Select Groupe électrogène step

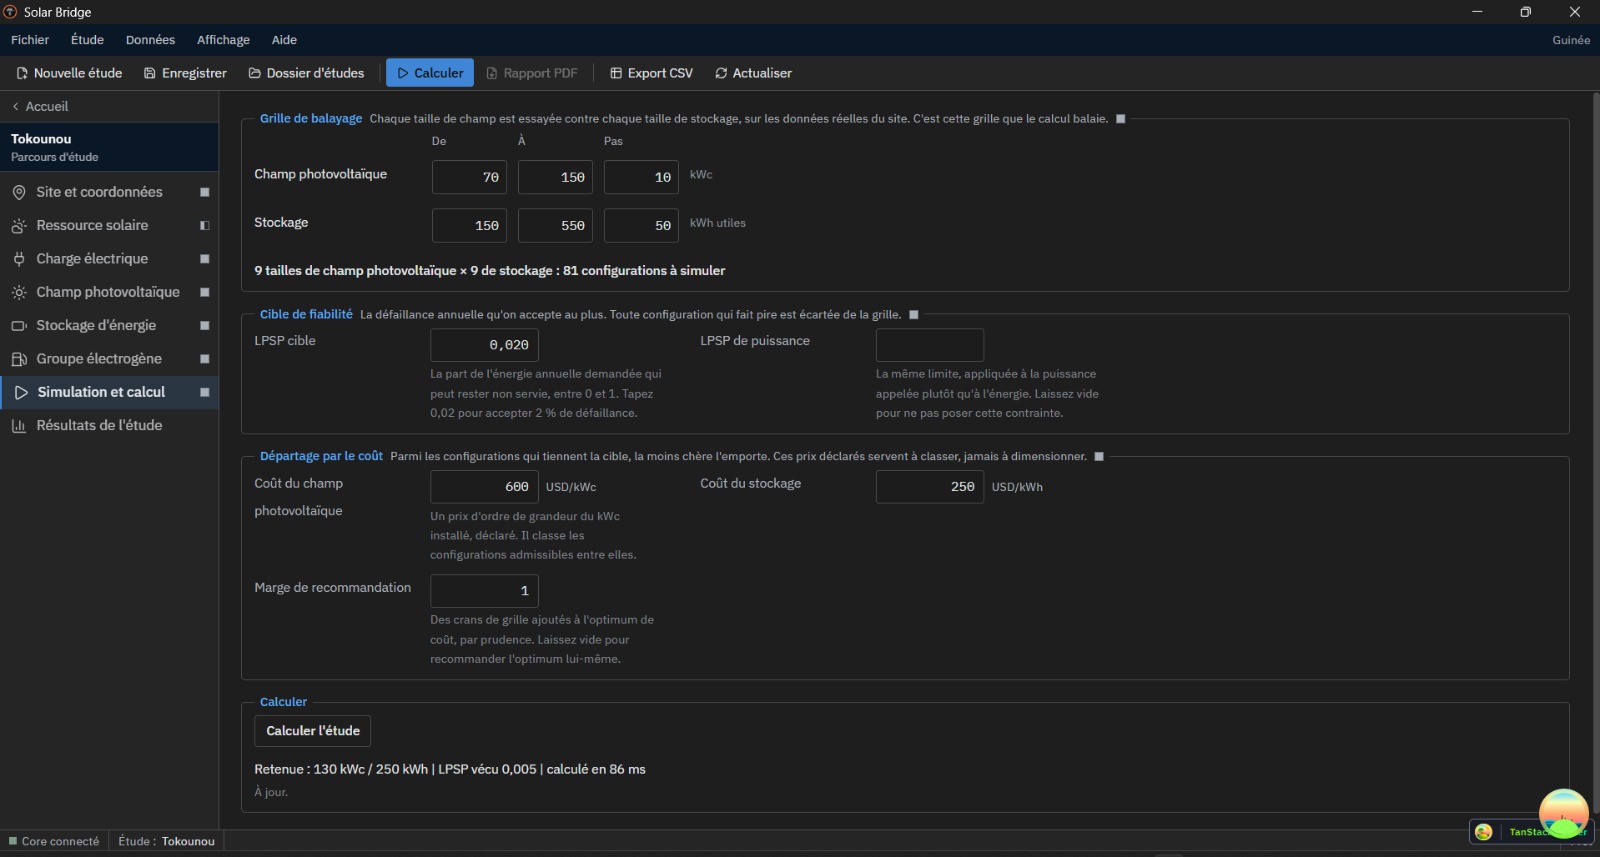[x=109, y=358]
